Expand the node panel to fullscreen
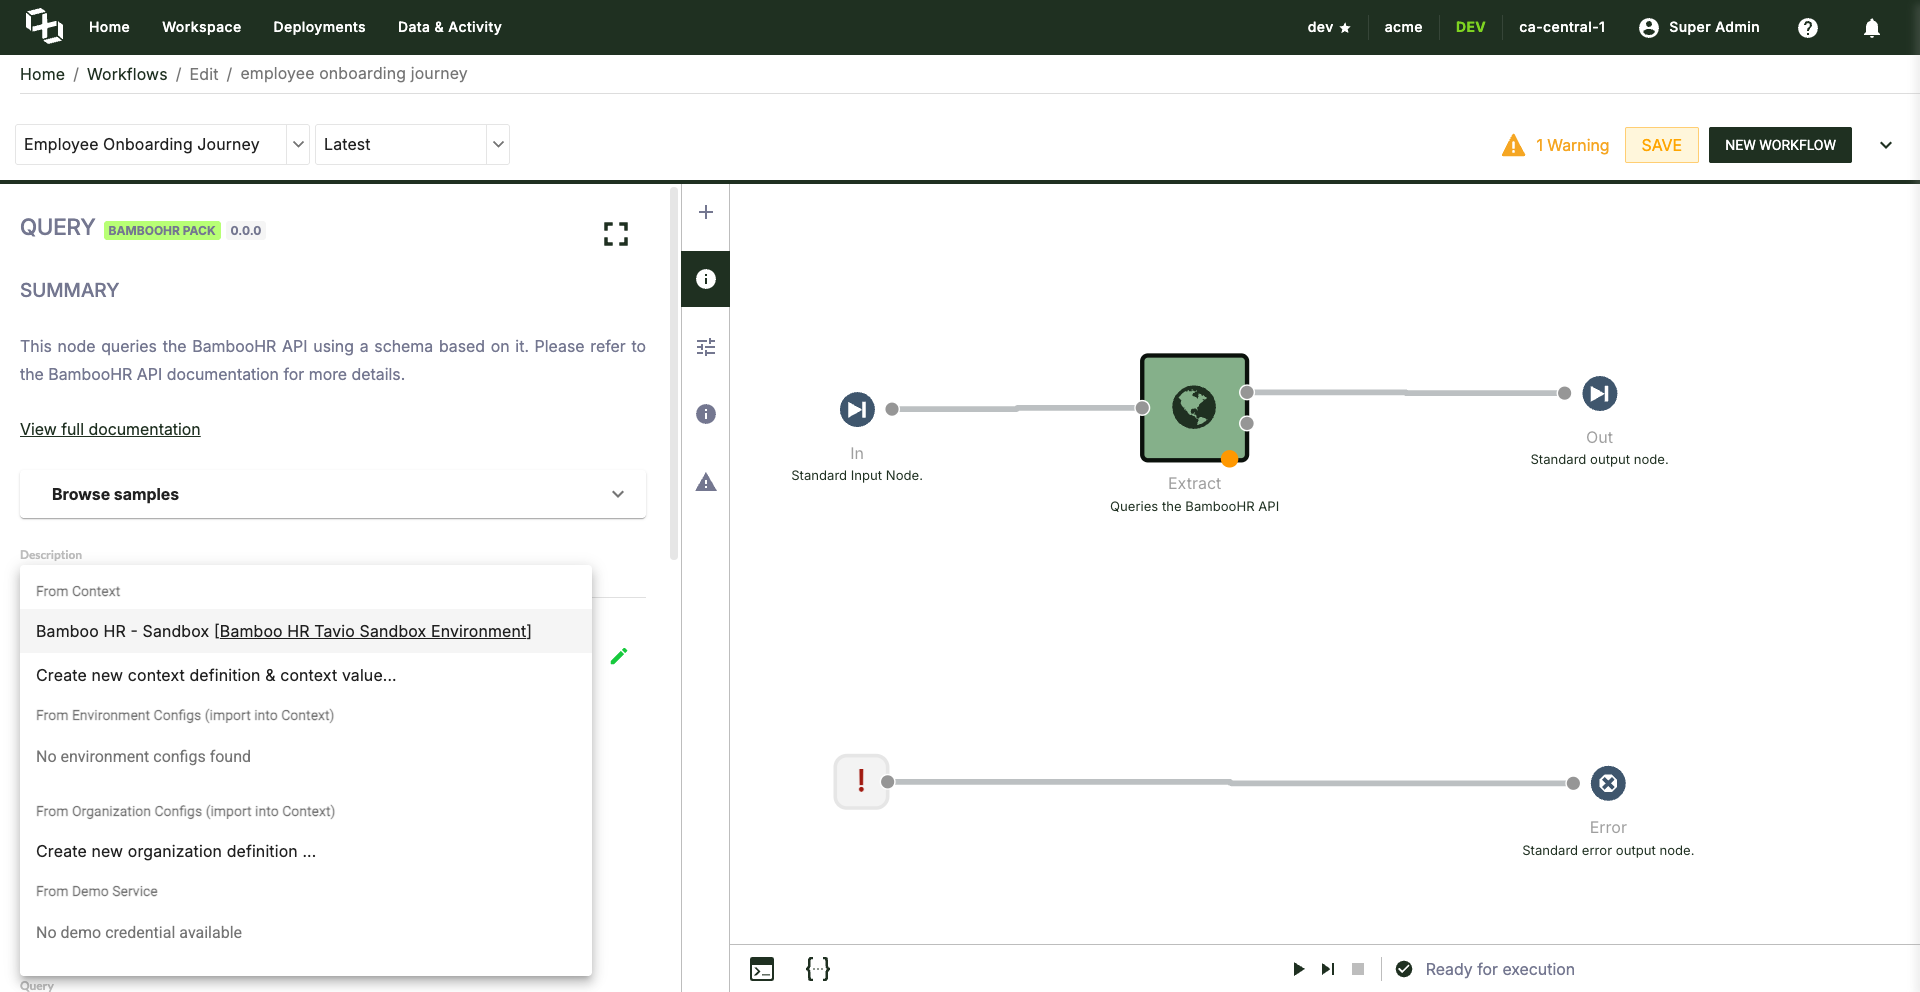Viewport: 1920px width, 992px height. pyautogui.click(x=616, y=234)
